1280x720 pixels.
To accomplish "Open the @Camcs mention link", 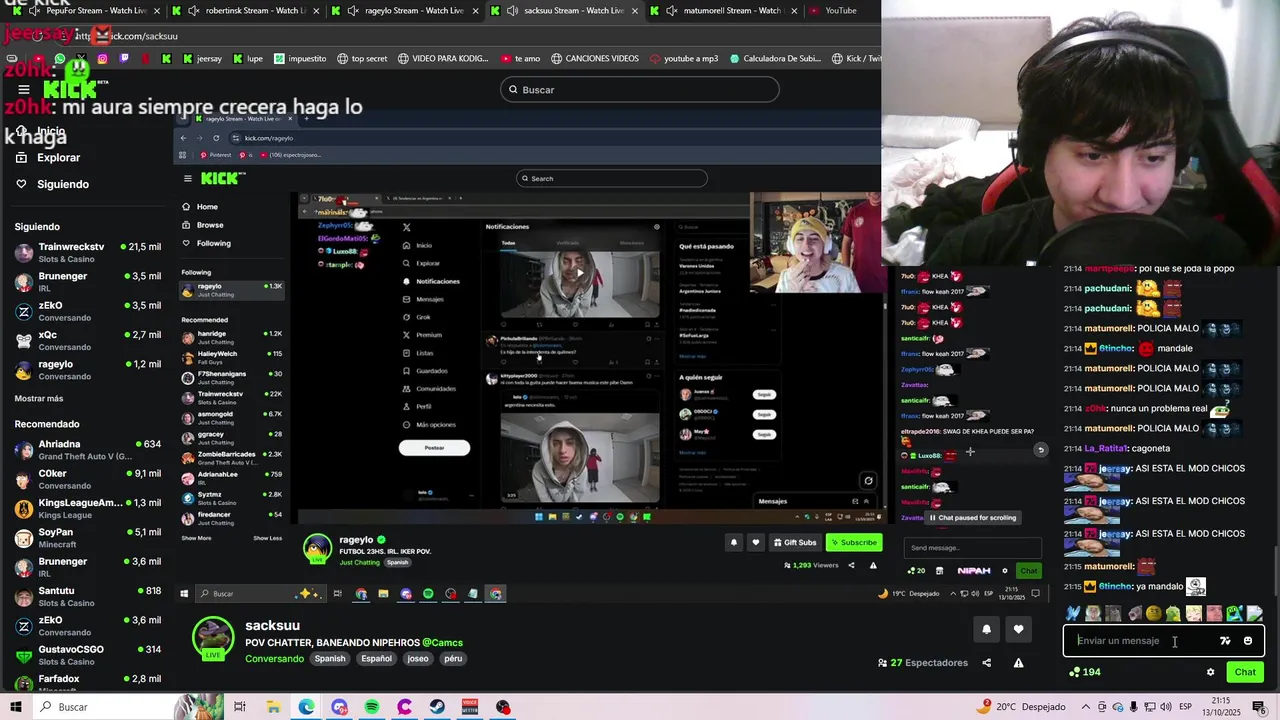I will 442,643.
